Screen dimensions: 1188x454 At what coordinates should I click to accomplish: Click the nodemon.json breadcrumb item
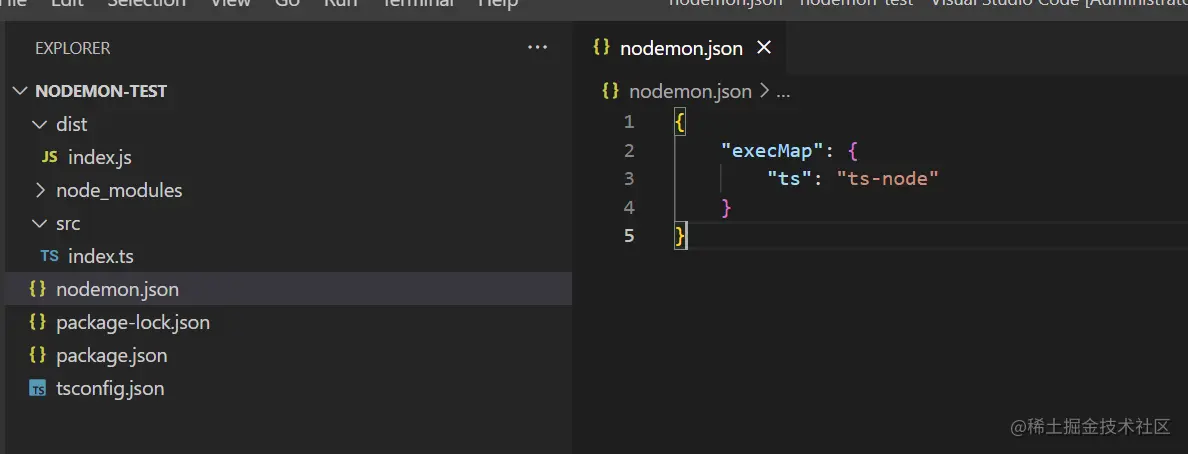(x=690, y=91)
